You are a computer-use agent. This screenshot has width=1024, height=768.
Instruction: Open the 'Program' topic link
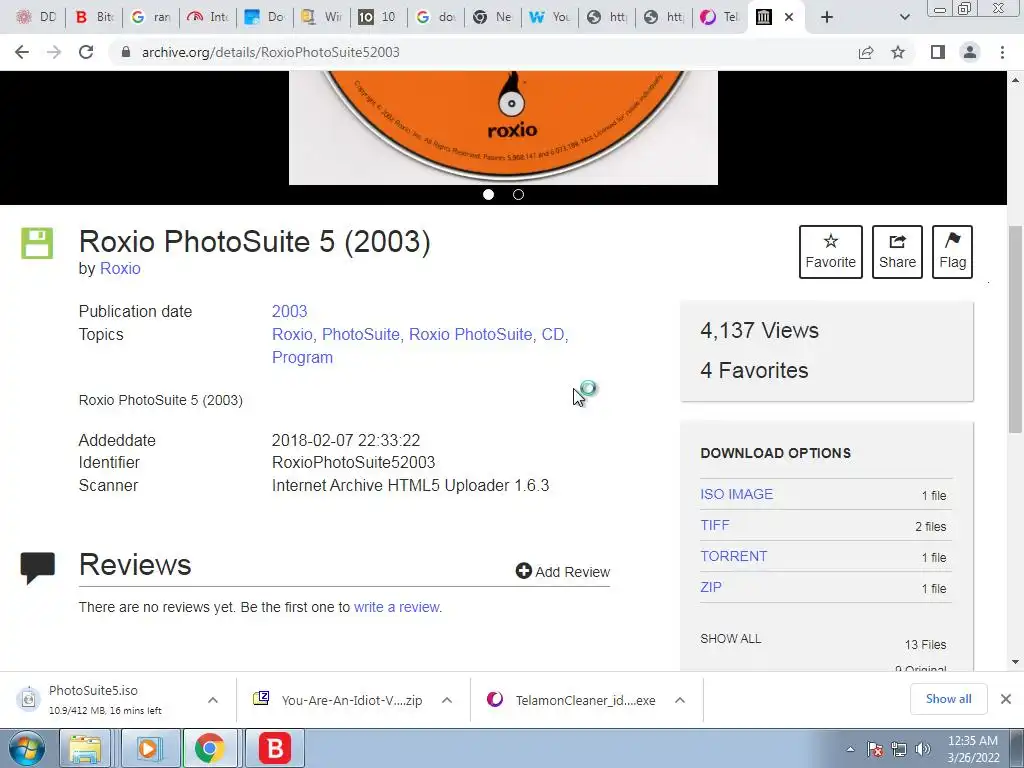coord(302,358)
